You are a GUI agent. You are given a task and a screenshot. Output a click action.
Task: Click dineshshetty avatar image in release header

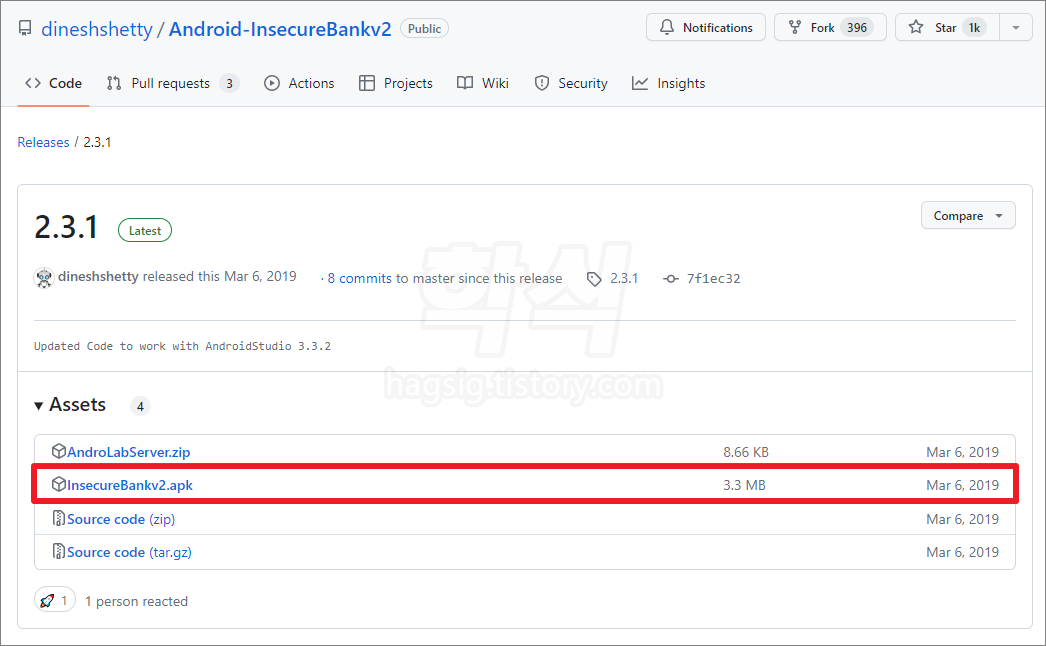(x=44, y=278)
